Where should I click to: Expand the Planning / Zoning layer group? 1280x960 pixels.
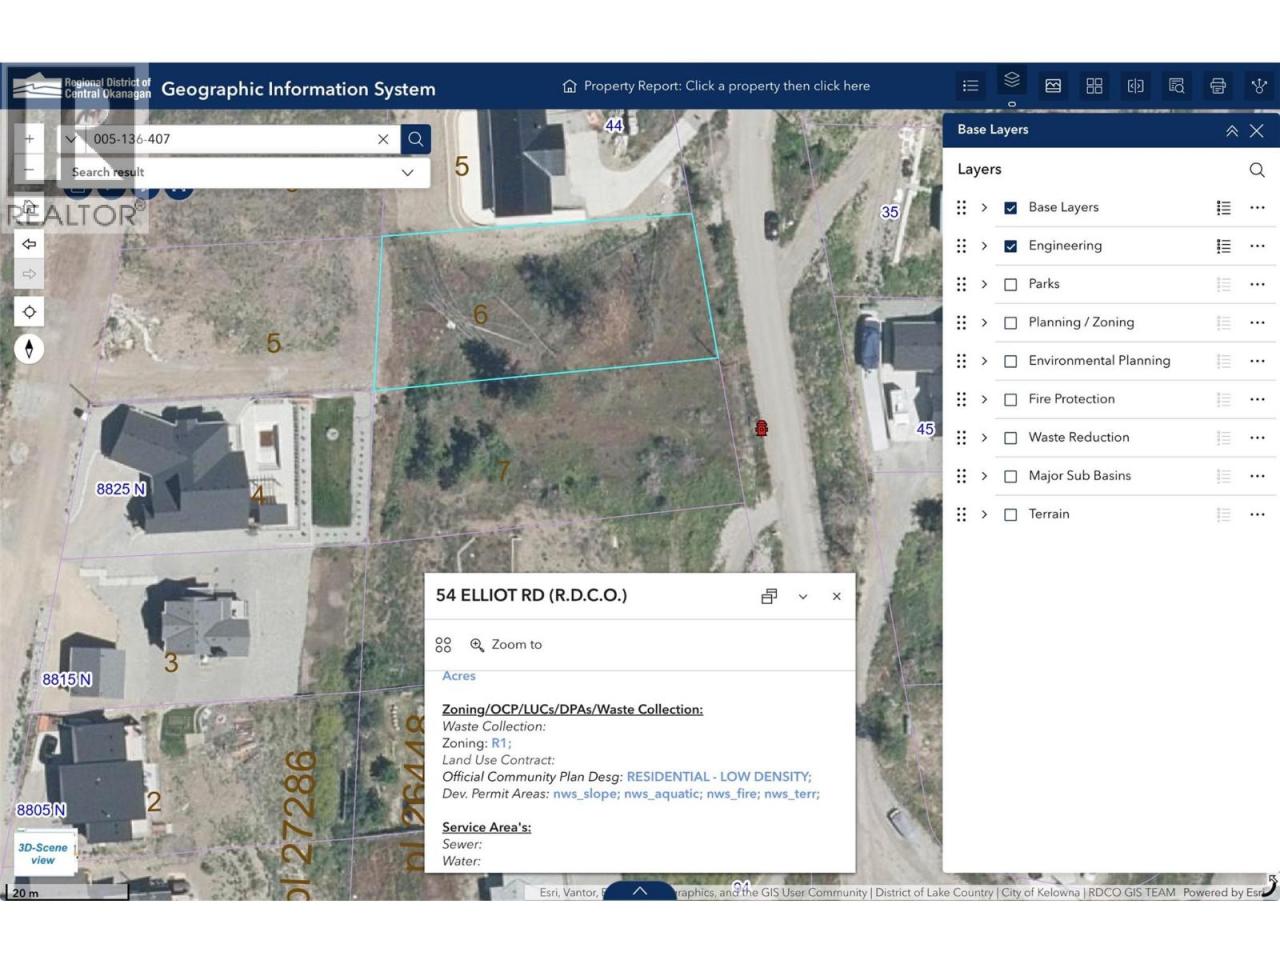(x=984, y=323)
